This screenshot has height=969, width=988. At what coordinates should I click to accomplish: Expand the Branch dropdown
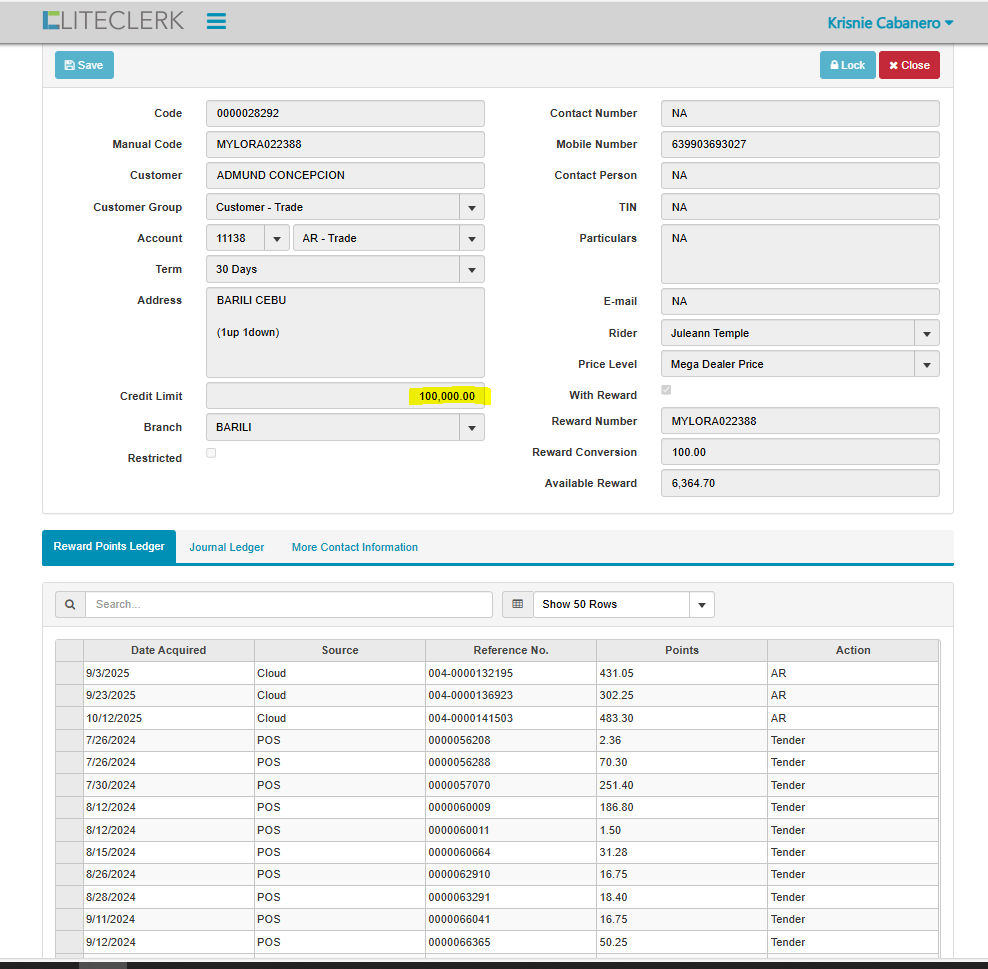(471, 427)
